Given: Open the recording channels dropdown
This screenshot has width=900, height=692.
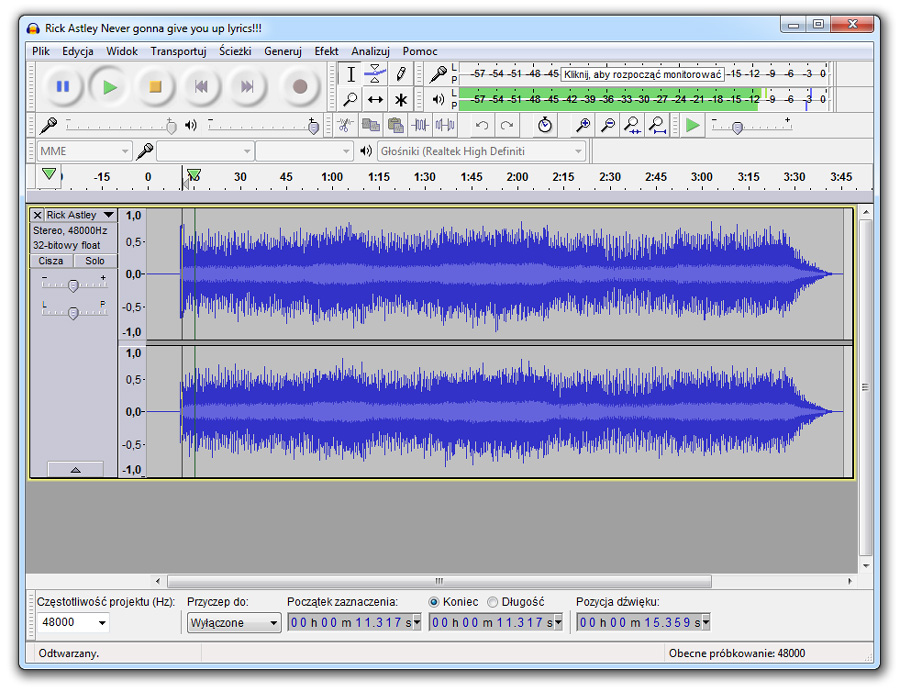Looking at the screenshot, I should click(304, 151).
